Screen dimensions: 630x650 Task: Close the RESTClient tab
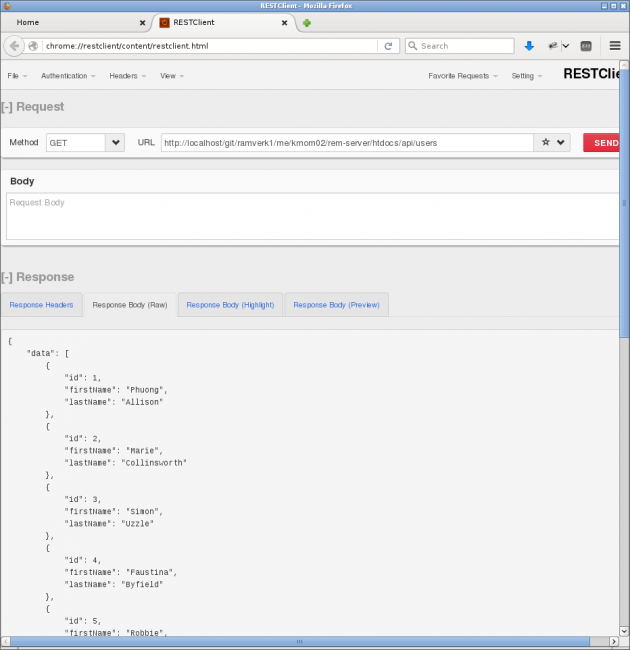[x=284, y=23]
